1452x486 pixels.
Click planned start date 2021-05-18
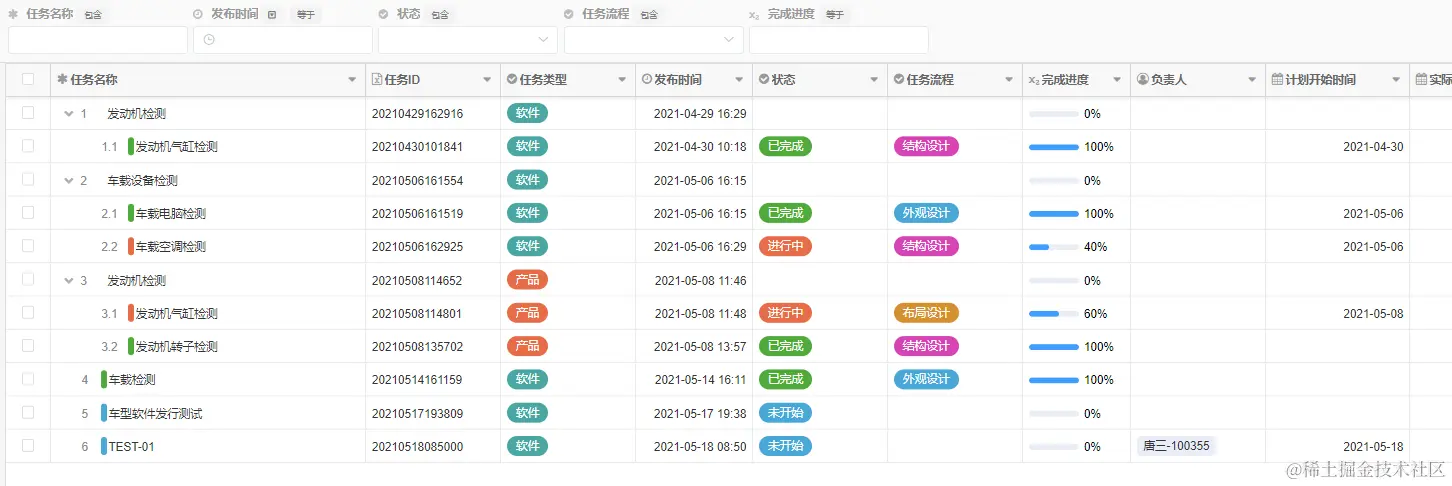(1373, 447)
